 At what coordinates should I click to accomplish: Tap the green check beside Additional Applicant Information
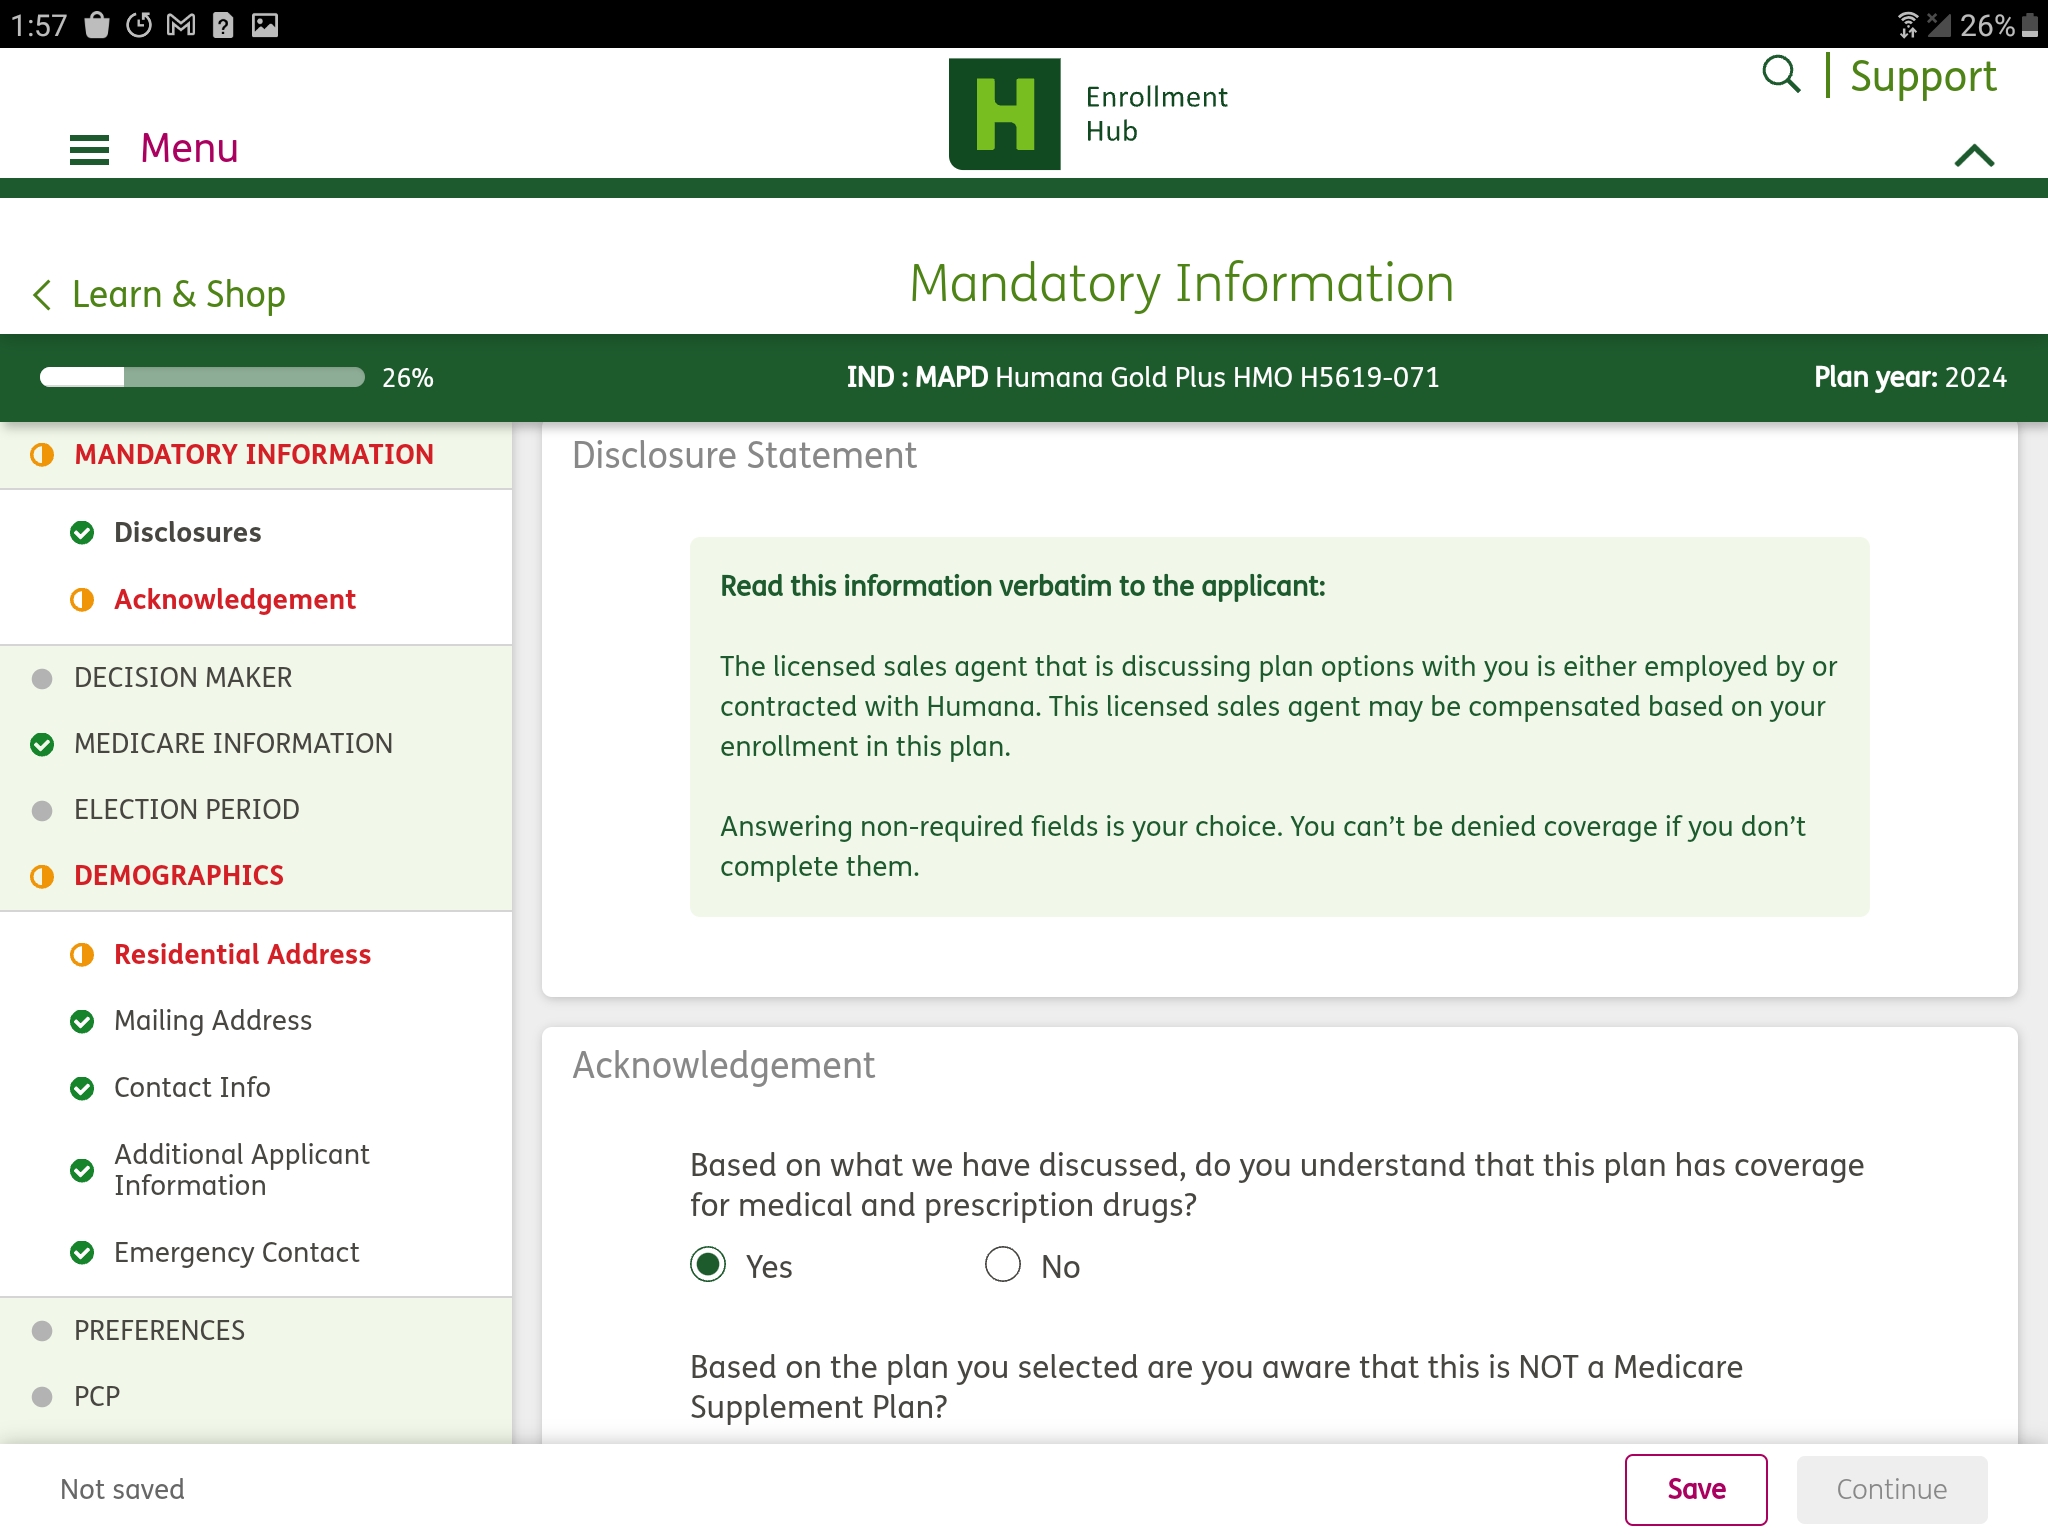pyautogui.click(x=82, y=1170)
